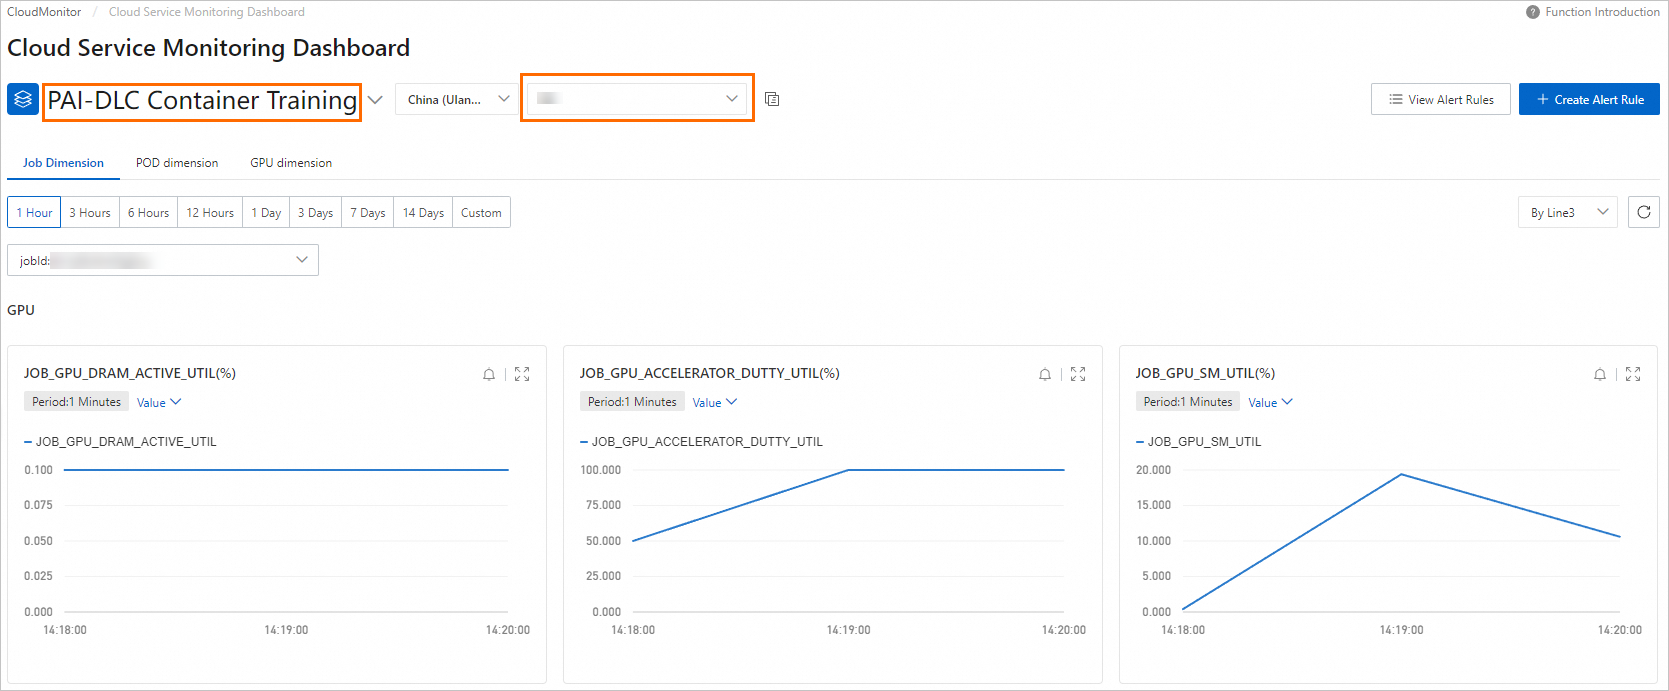This screenshot has height=691, width=1669.
Task: Open the China (Ulan...) region dropdown
Action: point(457,99)
